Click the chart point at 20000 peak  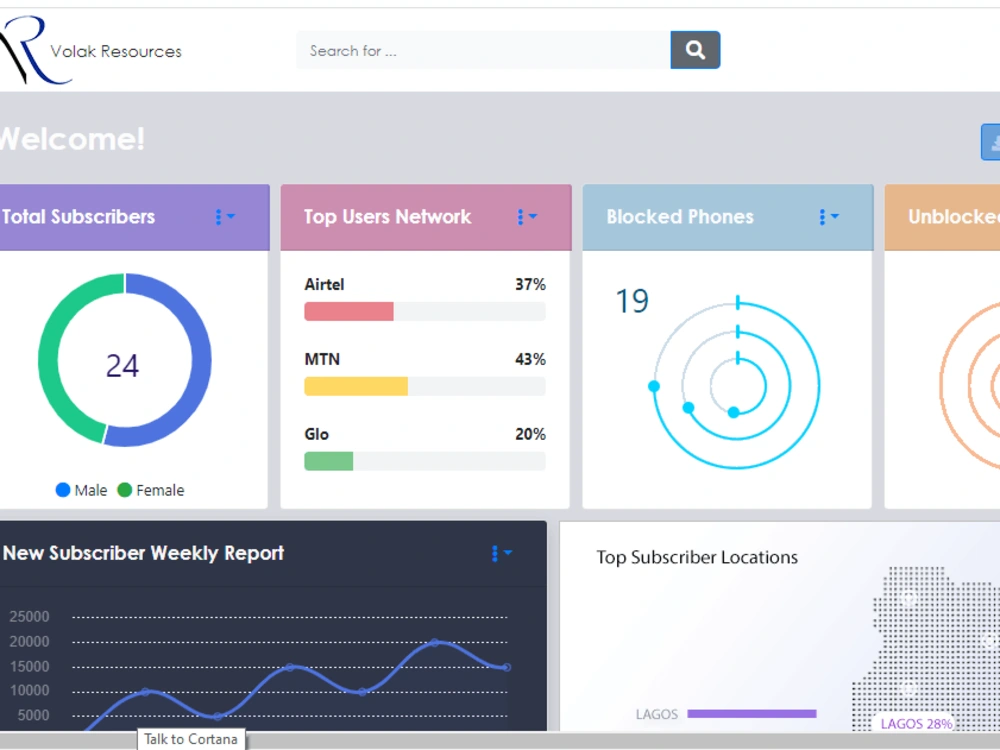click(x=435, y=642)
